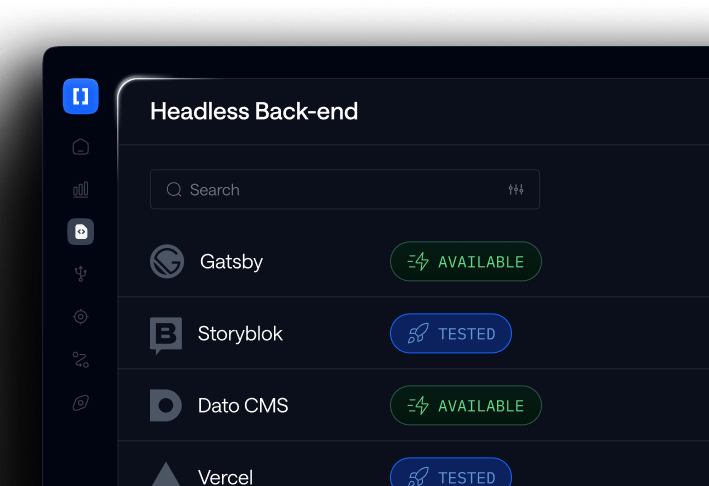Focus the Search input field
Viewport: 709px width, 486px height.
[x=345, y=189]
